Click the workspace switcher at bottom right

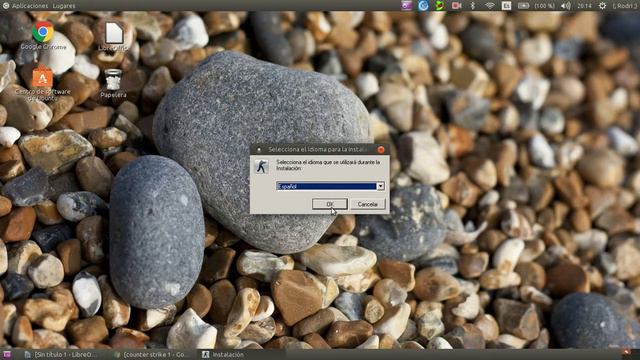(627, 353)
